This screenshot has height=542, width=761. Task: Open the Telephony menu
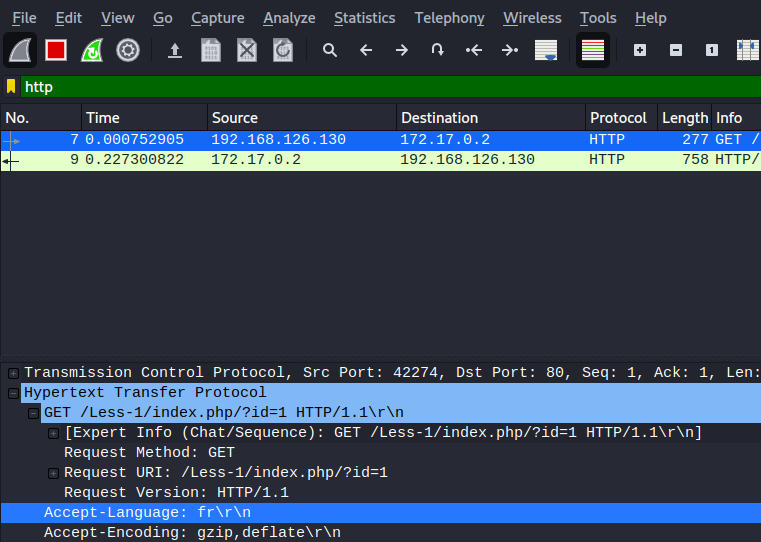click(x=449, y=18)
